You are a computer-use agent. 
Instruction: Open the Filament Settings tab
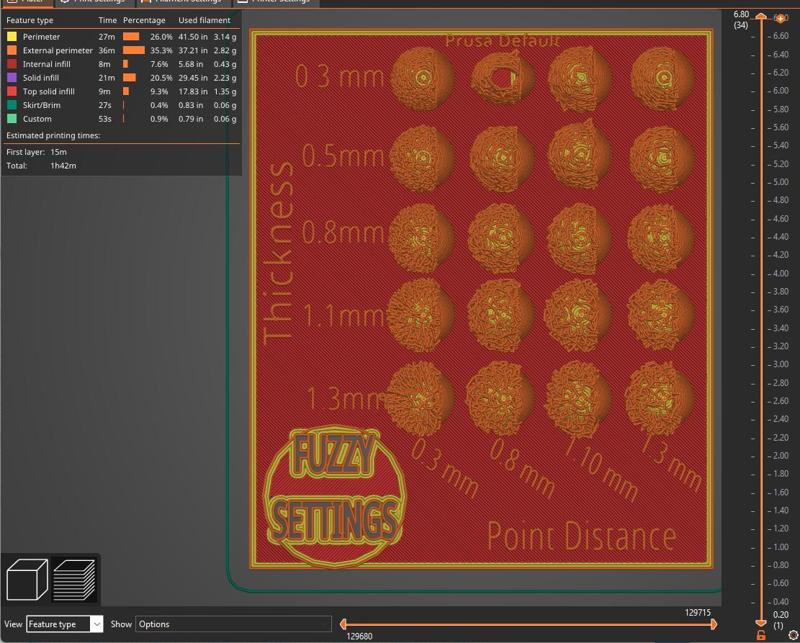183,2
